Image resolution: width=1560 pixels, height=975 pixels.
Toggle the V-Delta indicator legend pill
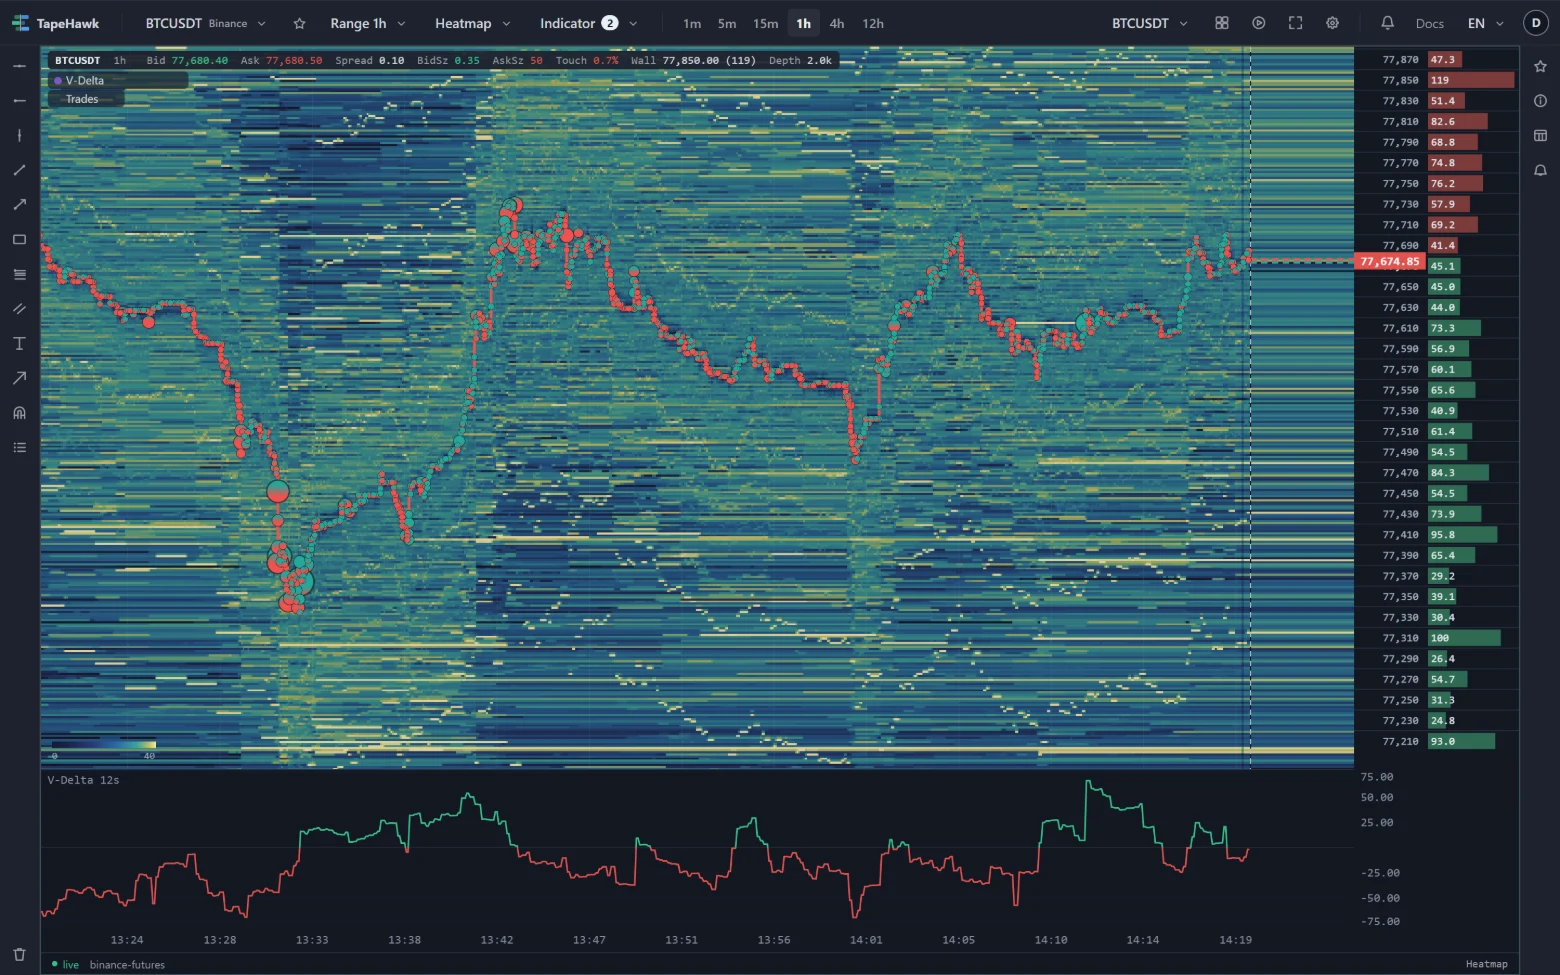click(x=118, y=81)
